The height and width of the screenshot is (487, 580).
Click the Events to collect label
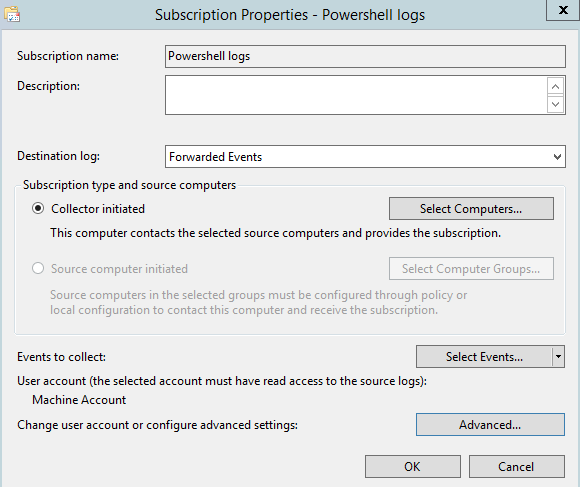(61, 357)
